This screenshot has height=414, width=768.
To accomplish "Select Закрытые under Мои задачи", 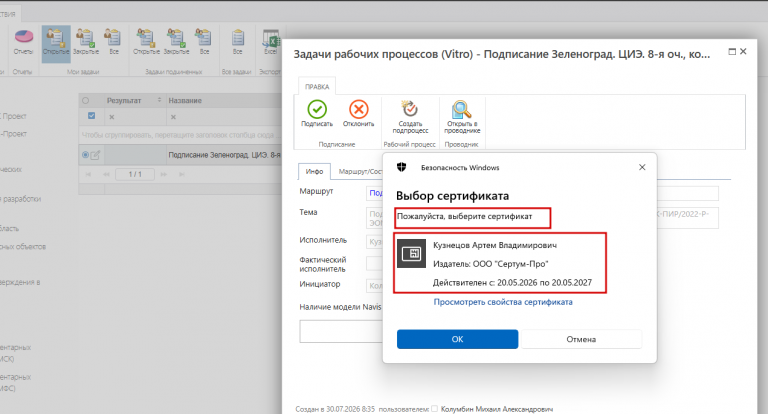I will pos(86,42).
